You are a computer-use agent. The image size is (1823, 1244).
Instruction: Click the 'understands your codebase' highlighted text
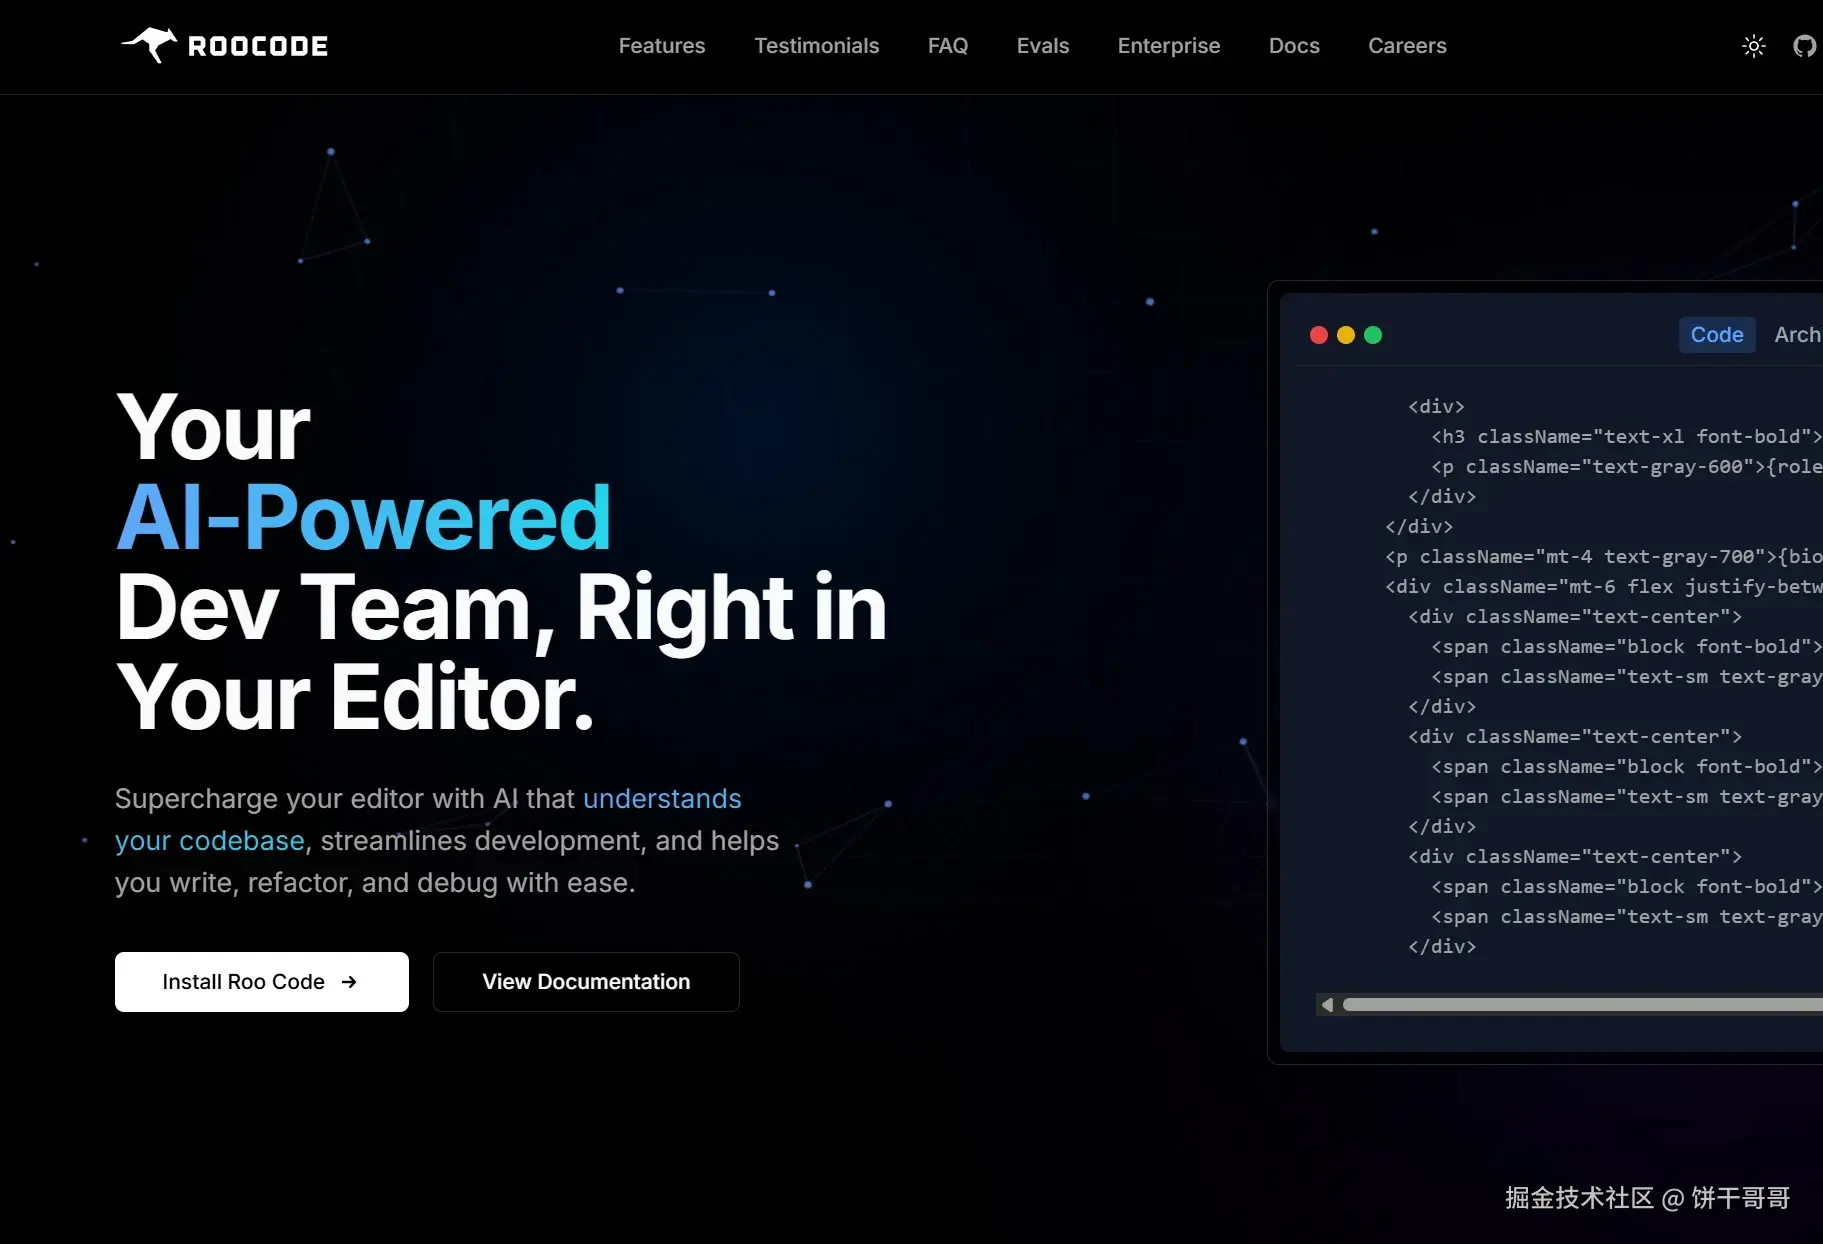[428, 820]
